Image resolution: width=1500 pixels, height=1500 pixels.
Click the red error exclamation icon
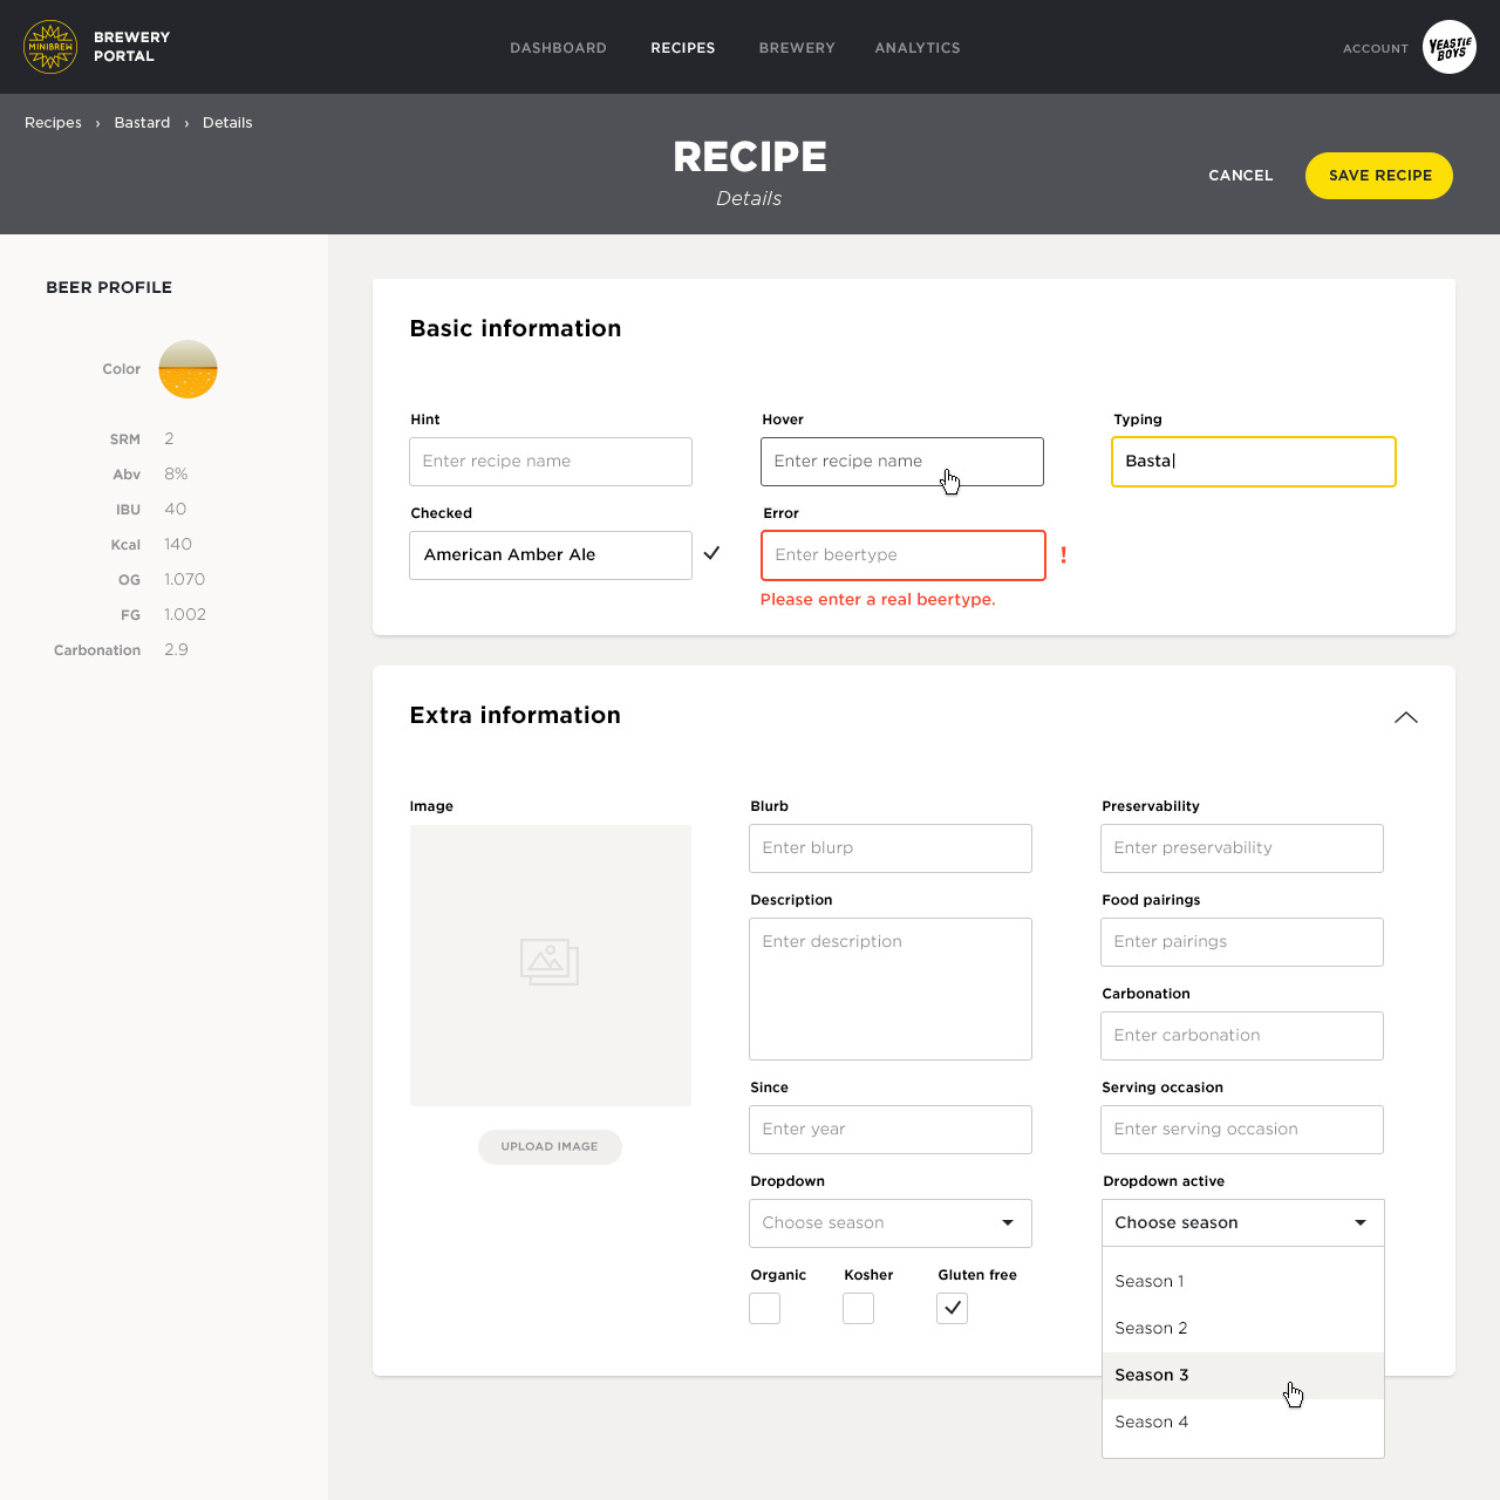click(x=1063, y=555)
